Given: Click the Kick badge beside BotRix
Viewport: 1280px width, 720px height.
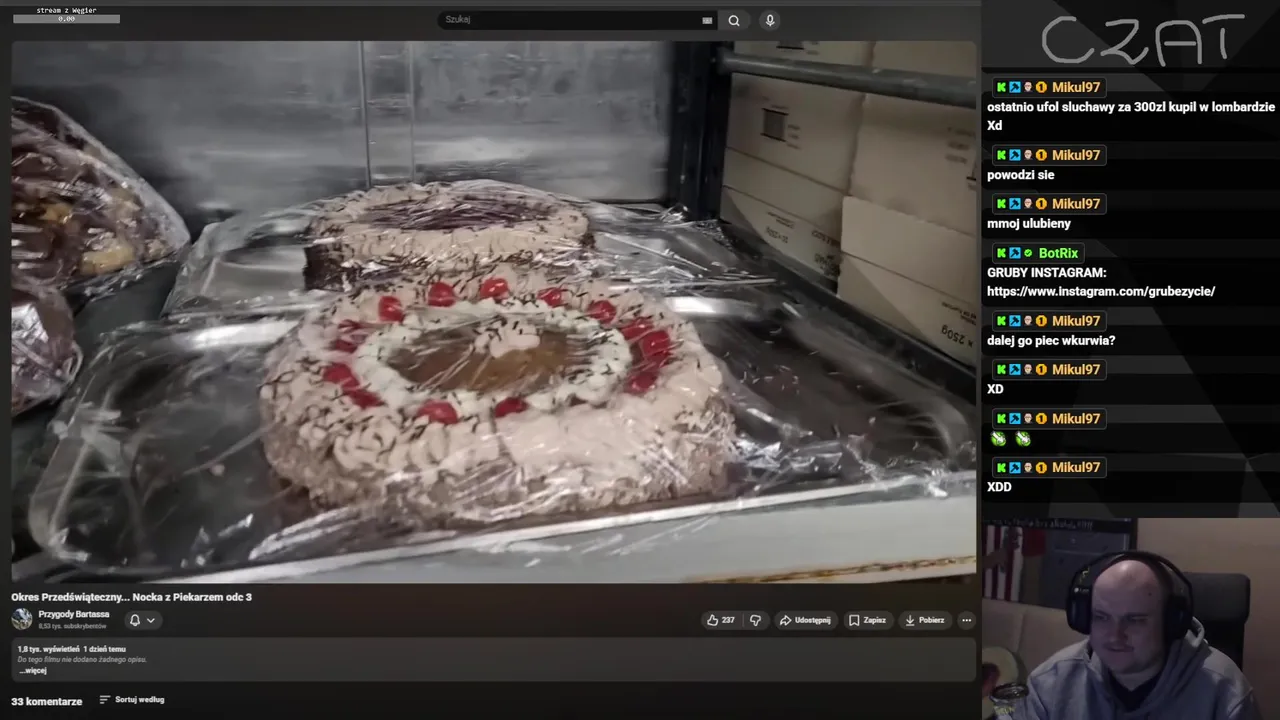Looking at the screenshot, I should pyautogui.click(x=1001, y=253).
